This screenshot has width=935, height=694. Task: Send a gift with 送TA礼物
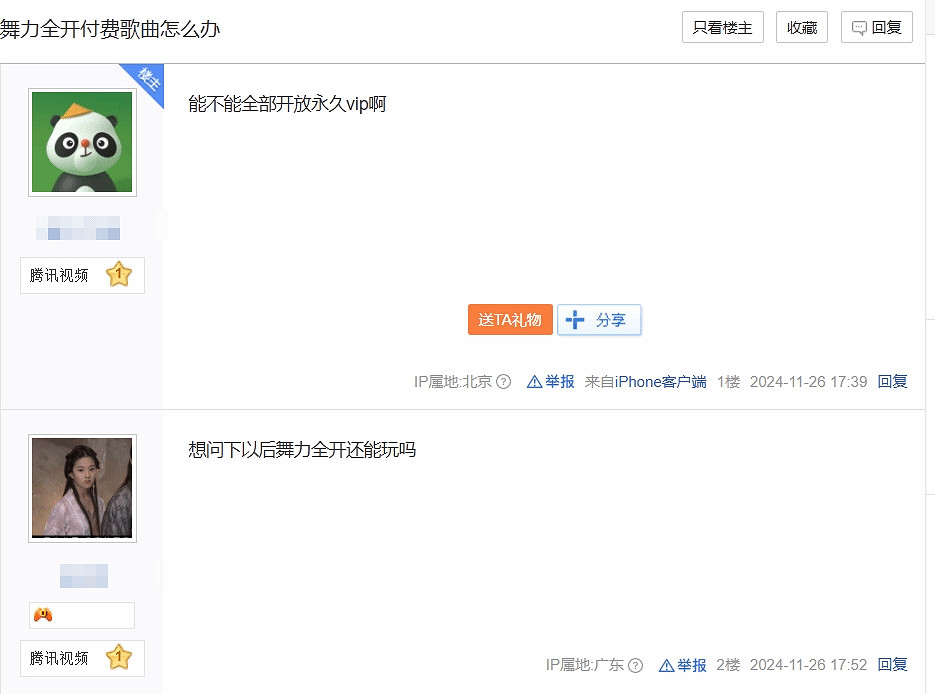[x=510, y=320]
